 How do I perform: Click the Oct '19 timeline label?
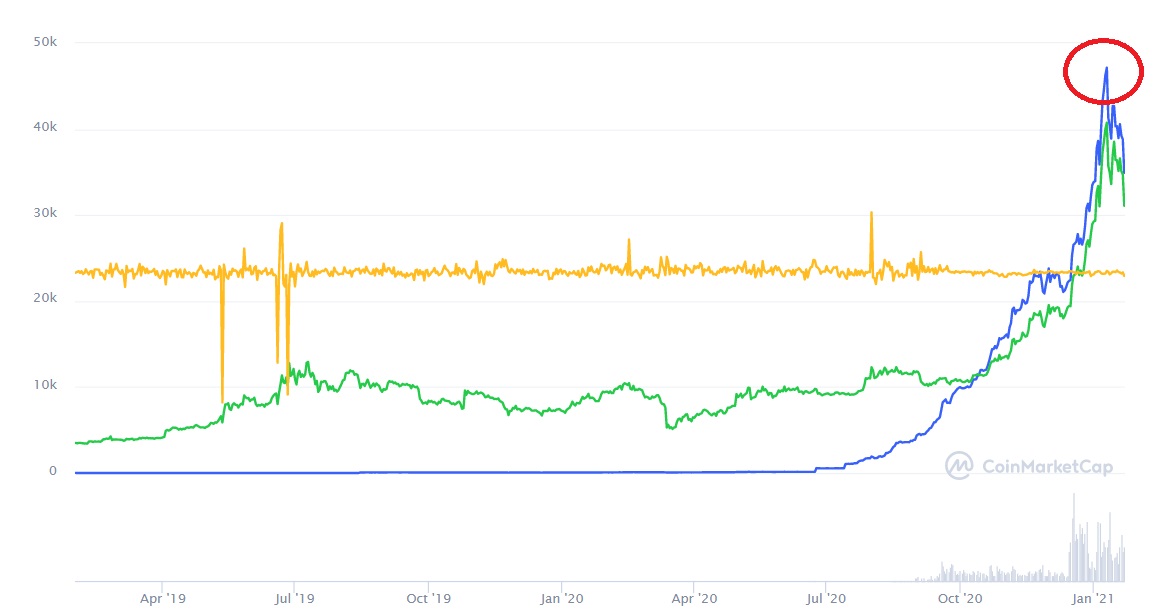click(428, 598)
